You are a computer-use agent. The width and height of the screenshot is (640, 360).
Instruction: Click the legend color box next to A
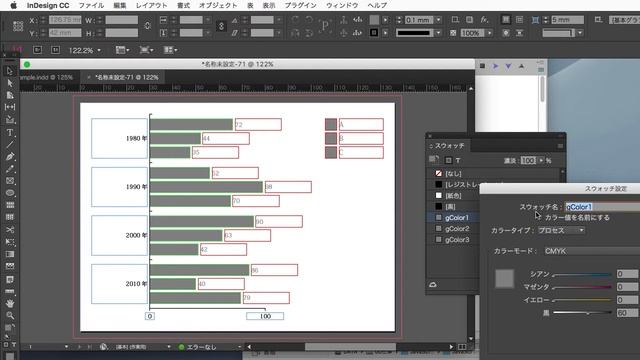point(331,124)
